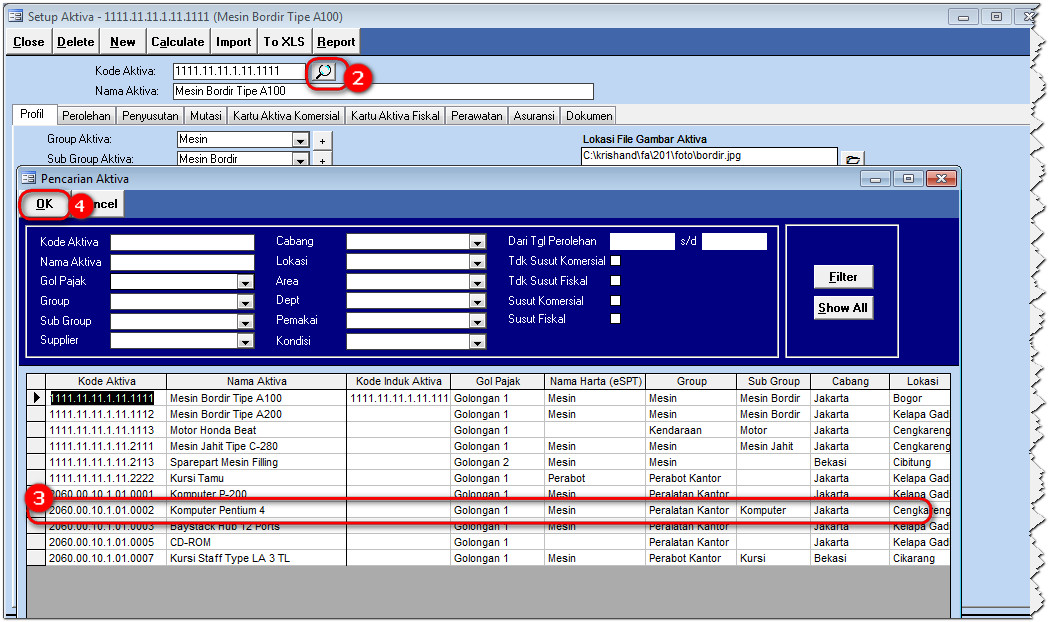Click the plus button next to Group Aktiva
Screen dimensions: 1055x622
pyautogui.click(x=322, y=141)
